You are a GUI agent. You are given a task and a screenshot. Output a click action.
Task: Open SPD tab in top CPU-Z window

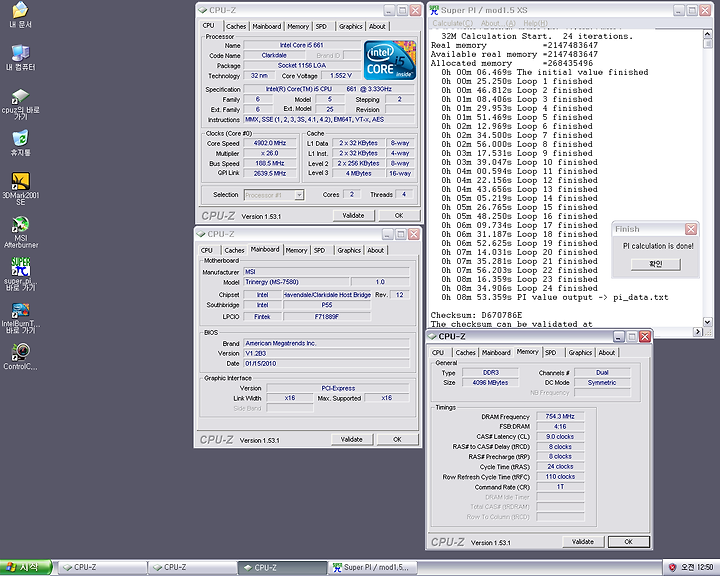[x=321, y=26]
